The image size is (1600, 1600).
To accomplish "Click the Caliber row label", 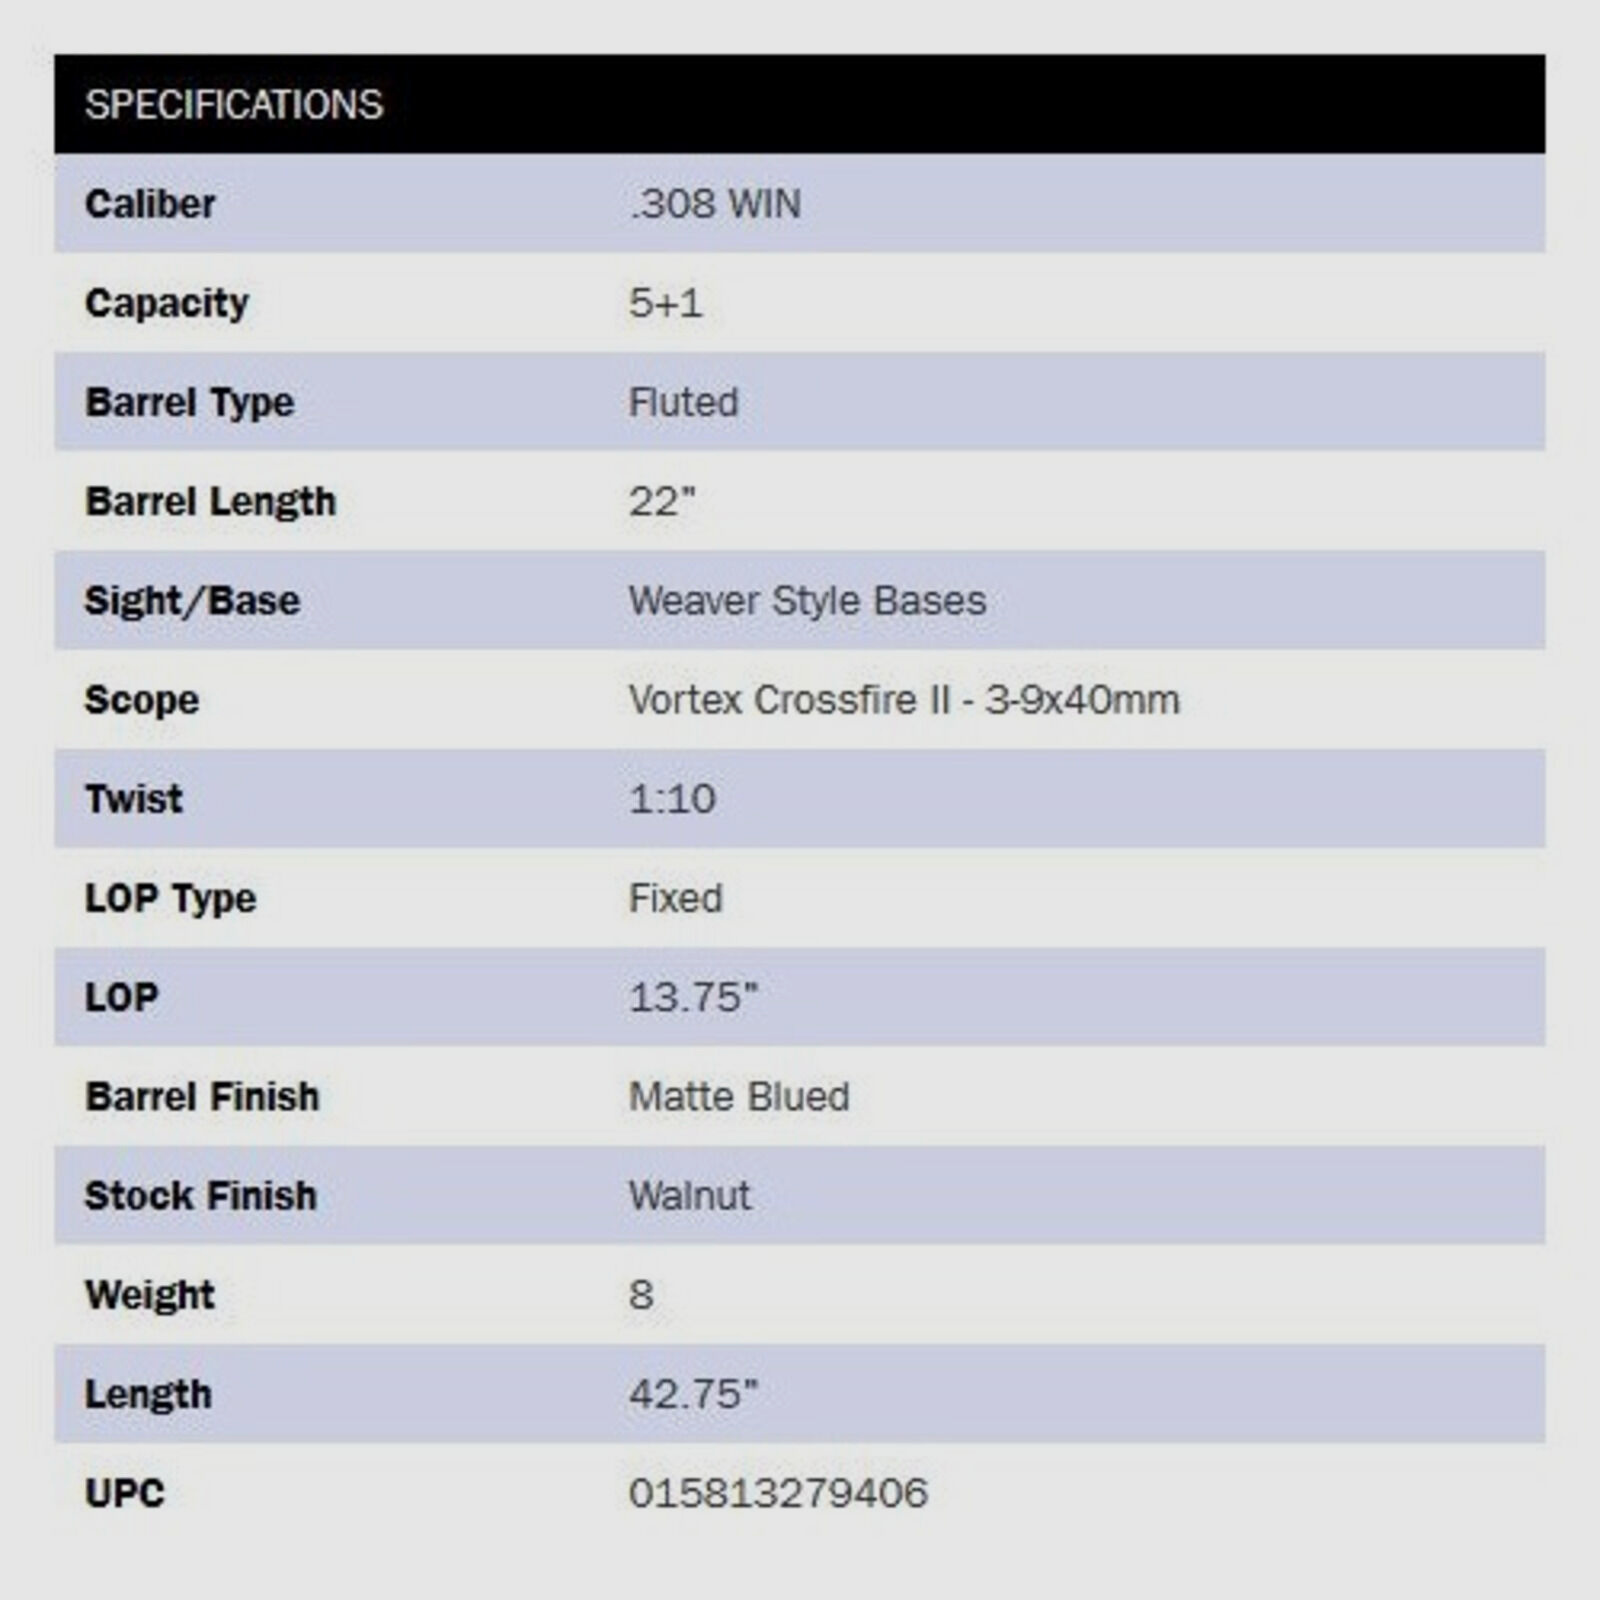I will point(150,204).
